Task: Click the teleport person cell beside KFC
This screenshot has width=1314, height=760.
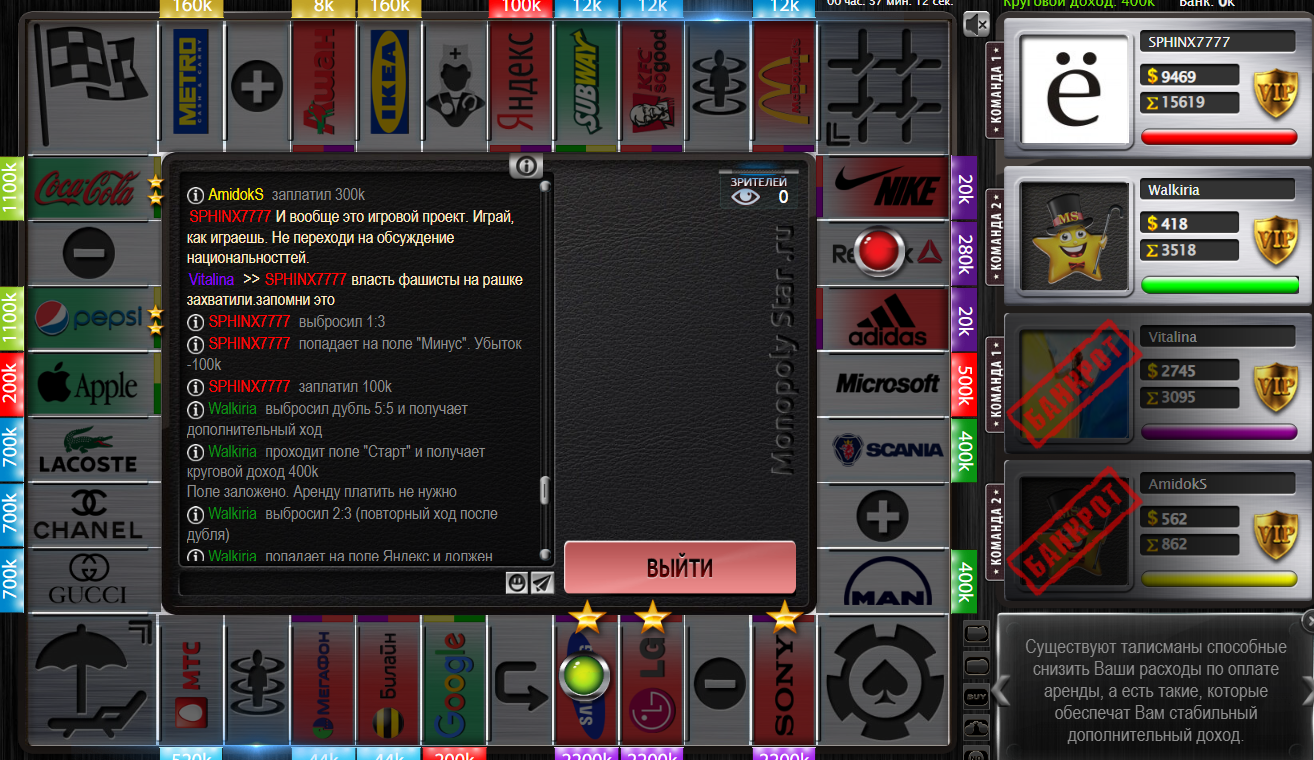Action: (x=718, y=84)
